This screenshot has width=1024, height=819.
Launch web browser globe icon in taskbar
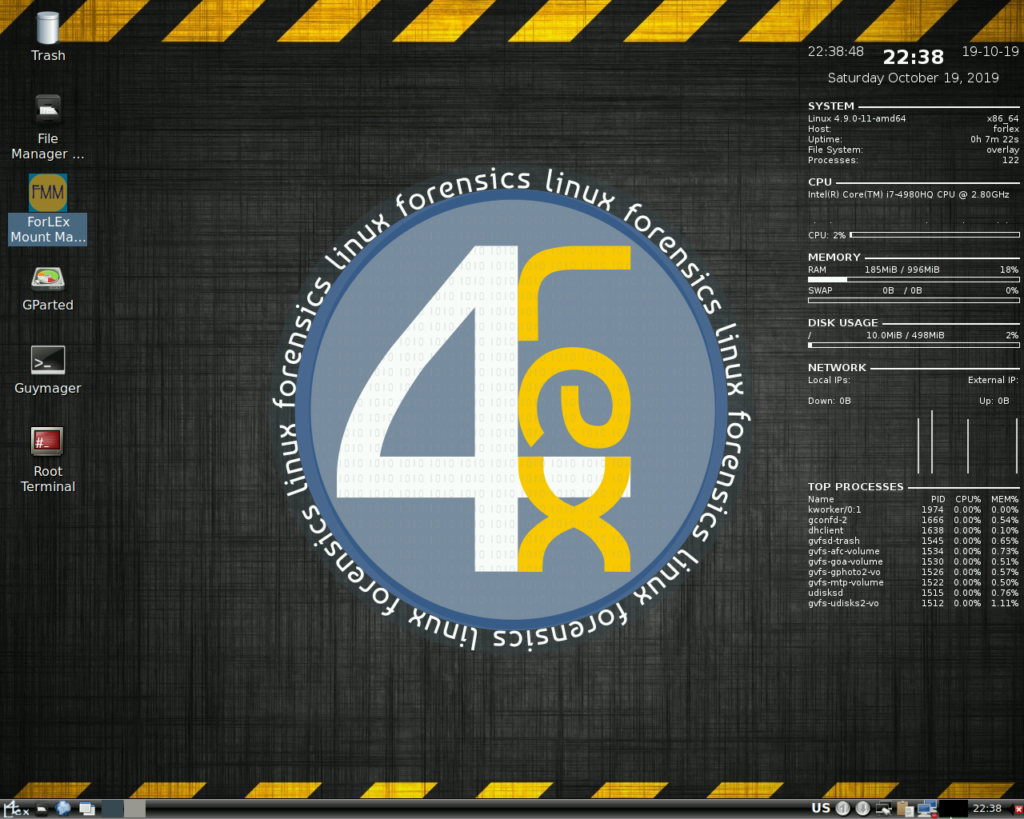click(63, 809)
